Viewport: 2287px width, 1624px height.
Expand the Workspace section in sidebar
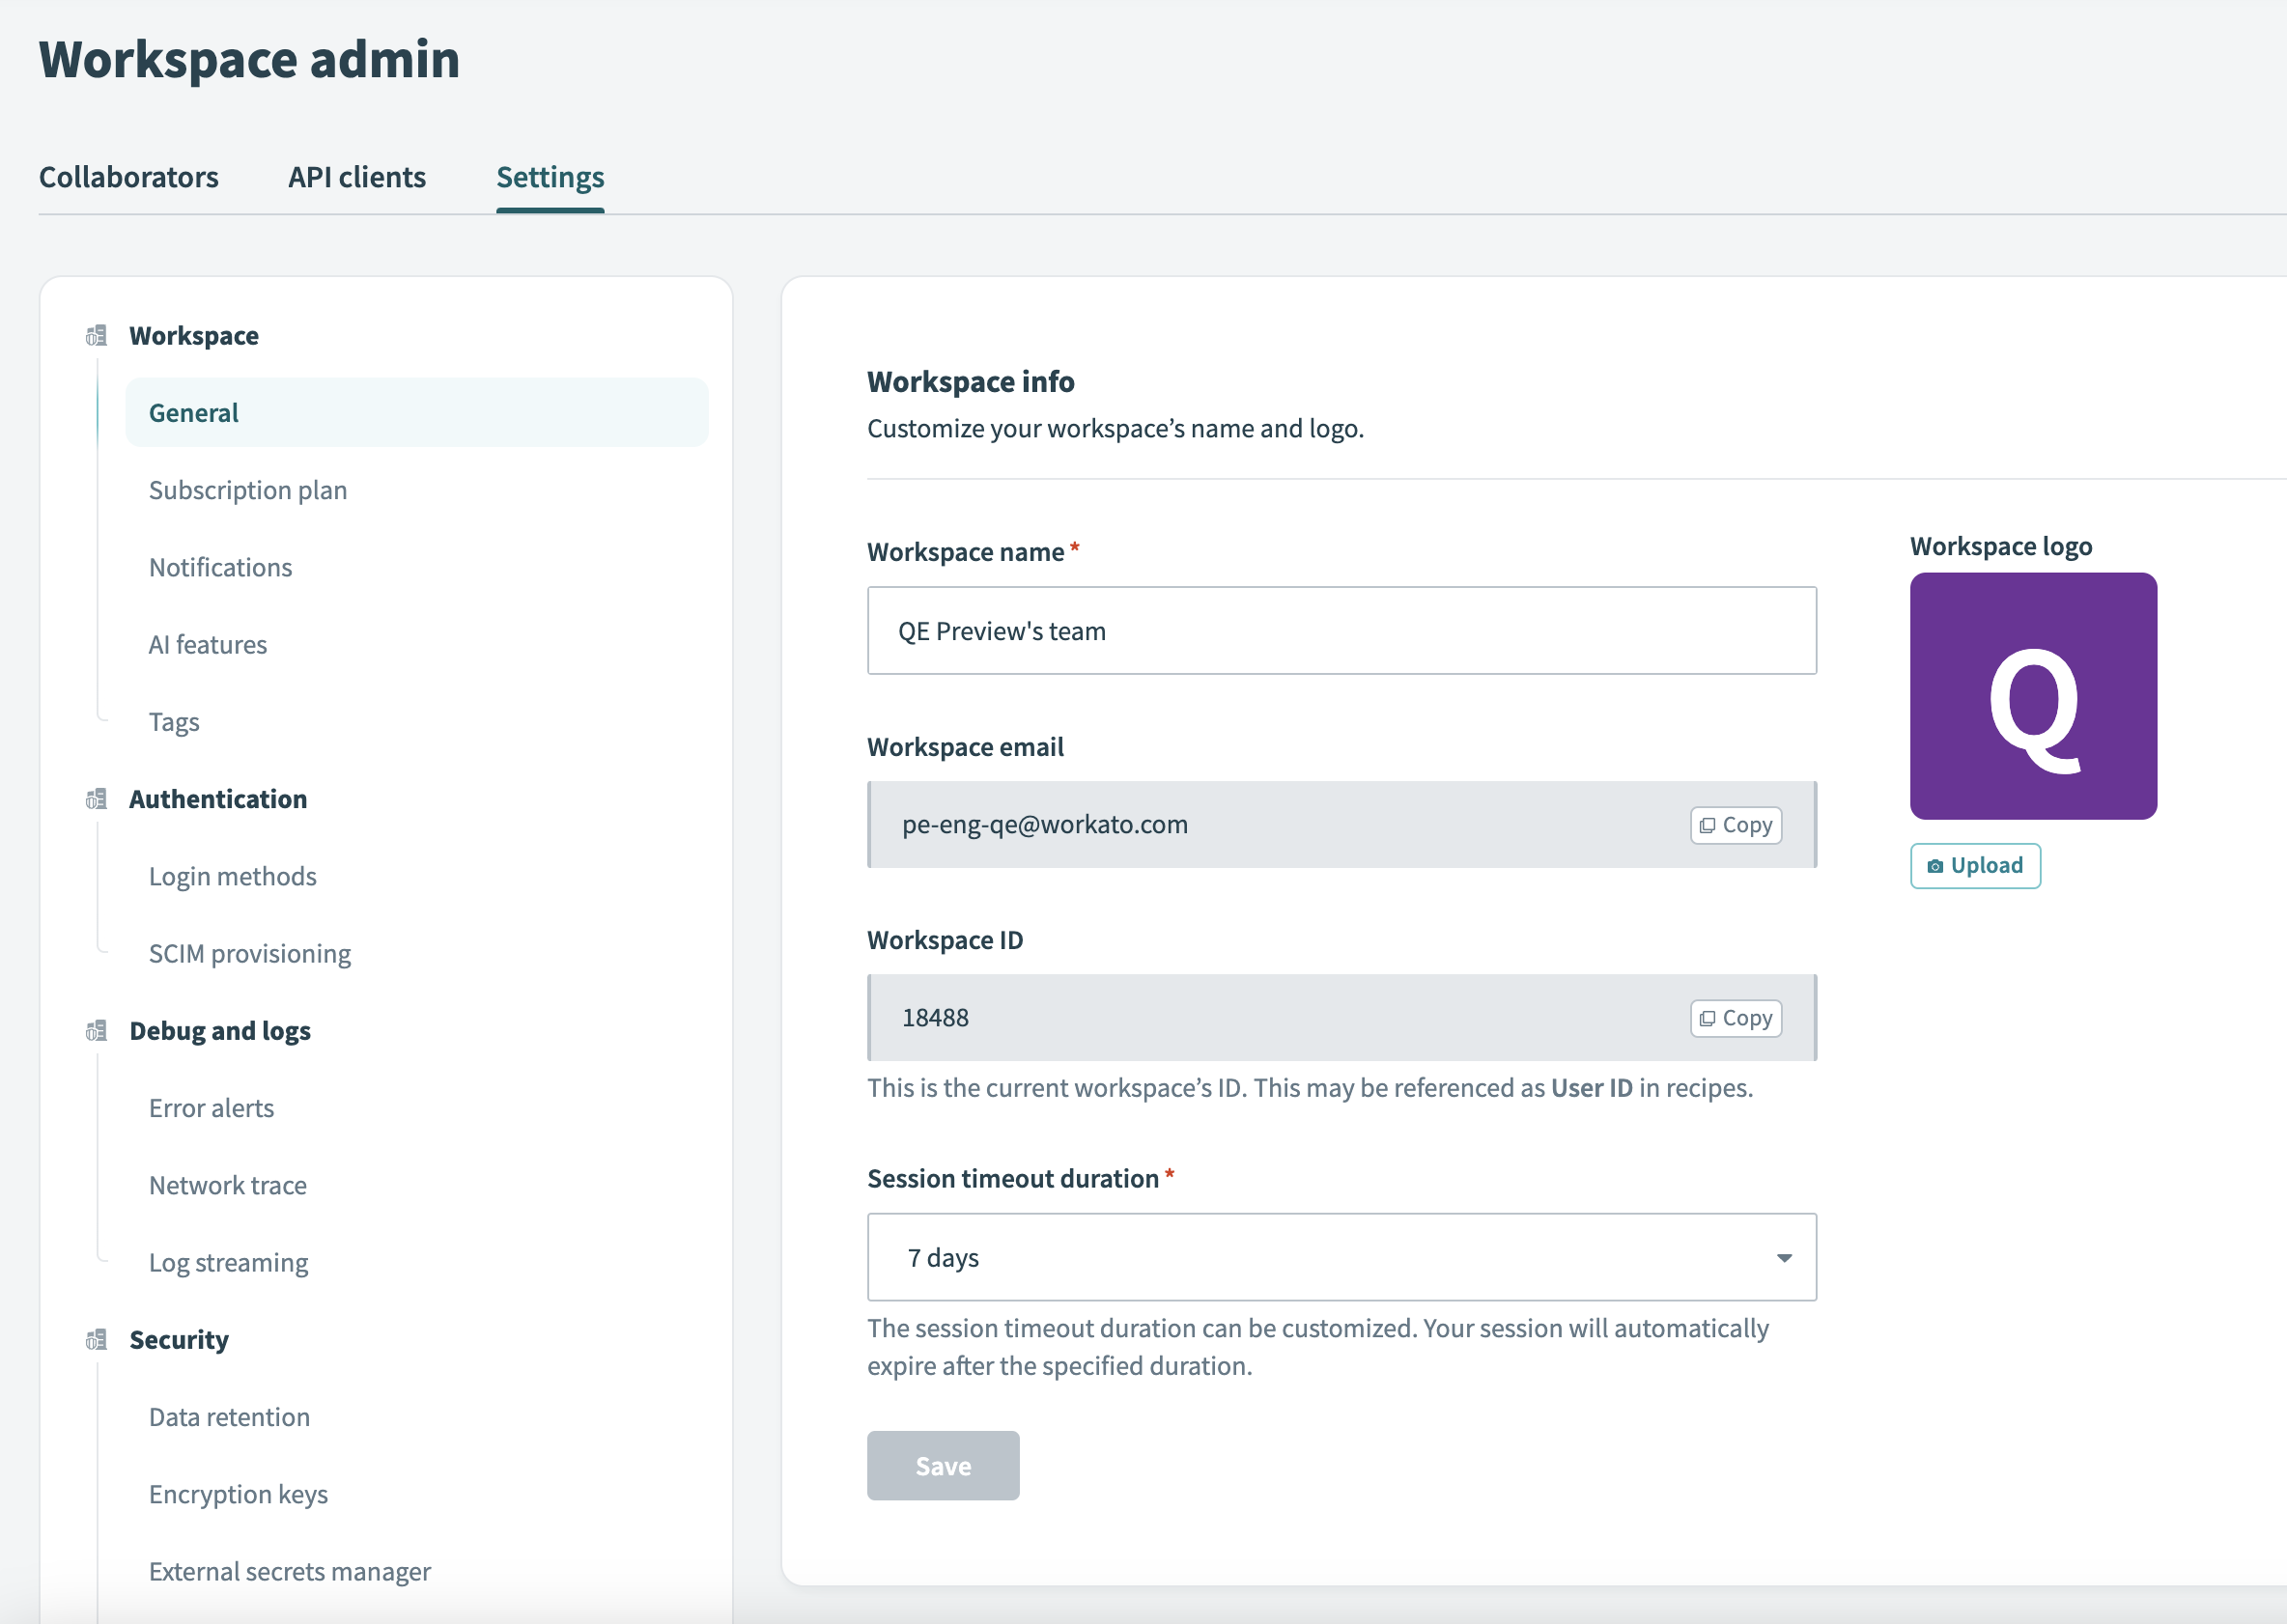pyautogui.click(x=195, y=334)
